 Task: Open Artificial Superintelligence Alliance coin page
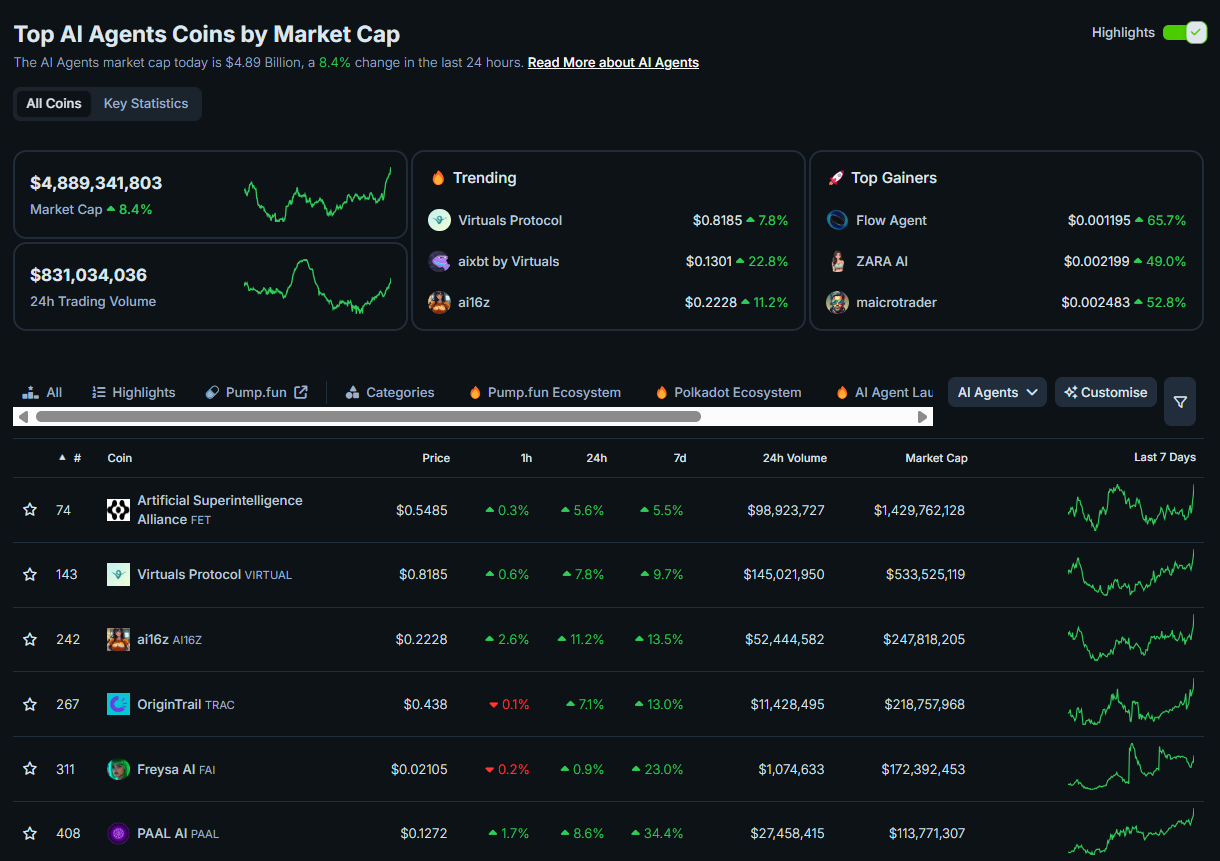pyautogui.click(x=220, y=510)
